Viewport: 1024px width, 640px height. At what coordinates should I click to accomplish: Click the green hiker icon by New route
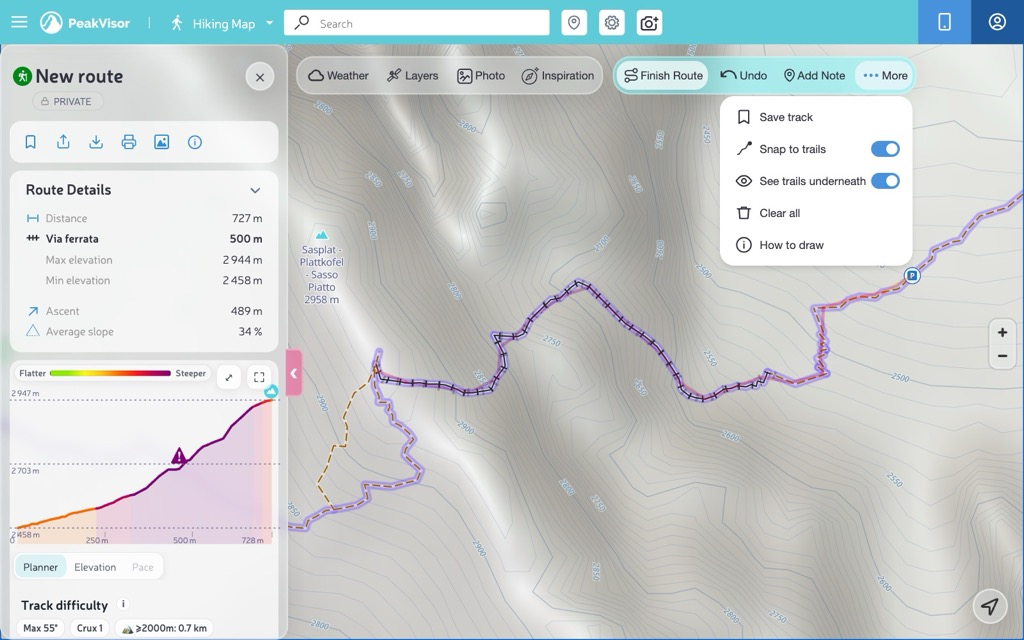(22, 76)
